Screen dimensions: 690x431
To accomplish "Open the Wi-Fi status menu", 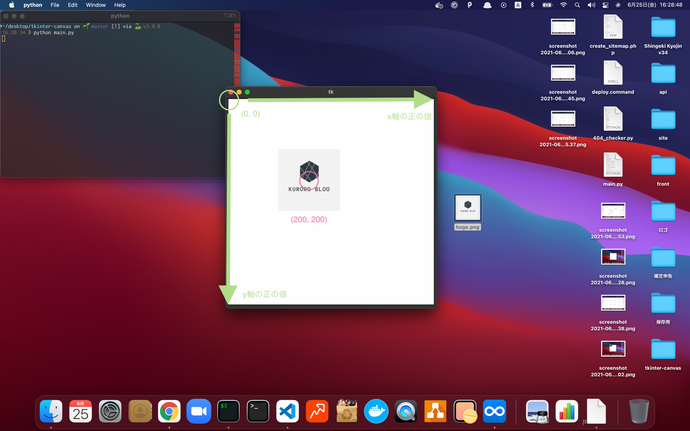I will [563, 5].
